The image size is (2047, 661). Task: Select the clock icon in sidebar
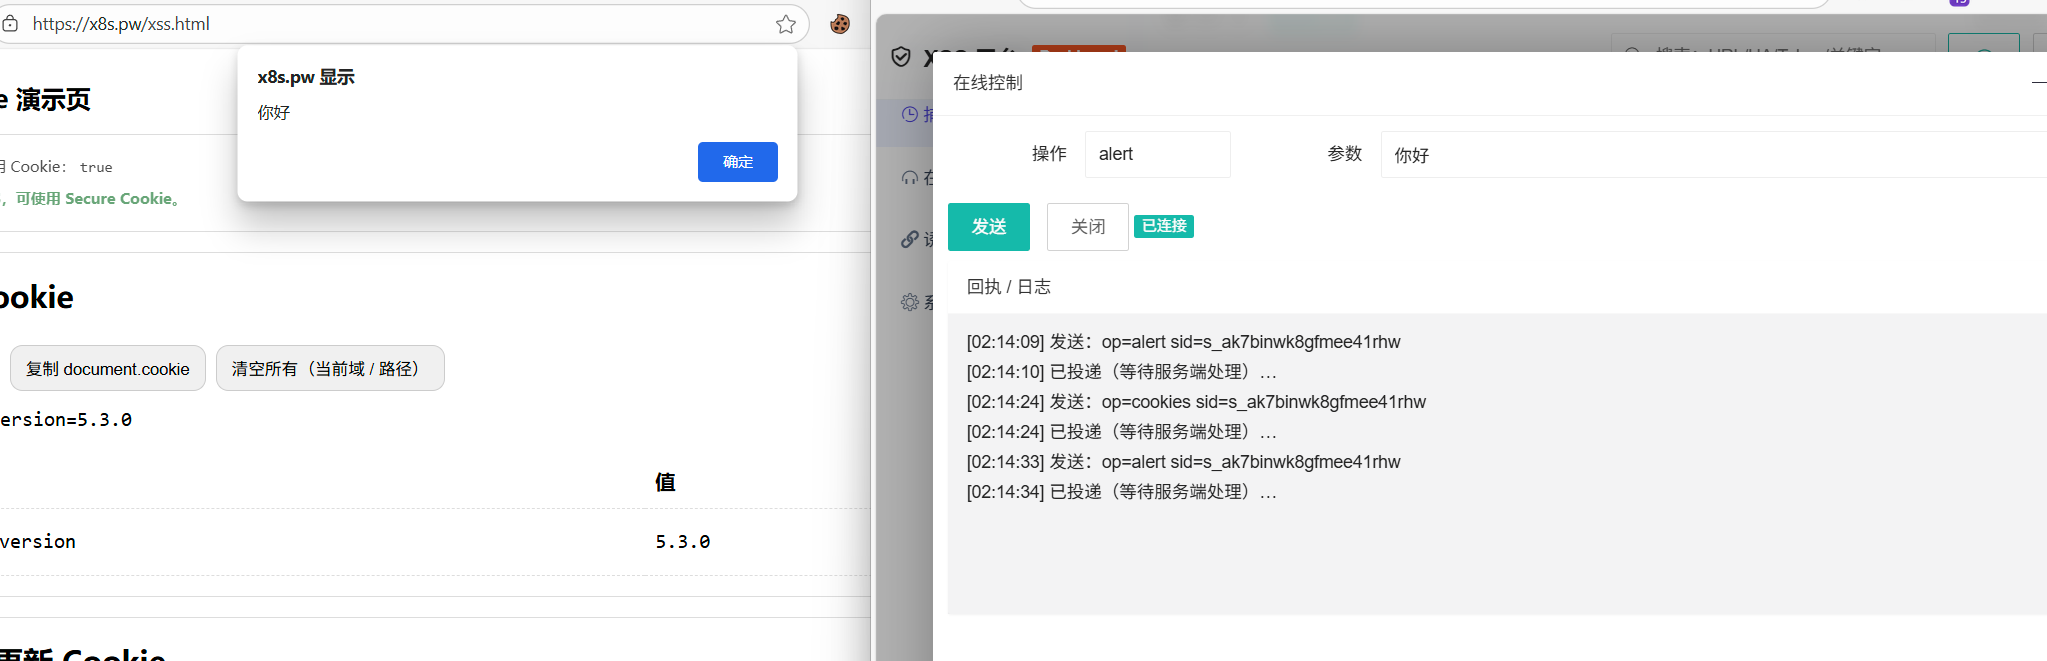coord(909,114)
